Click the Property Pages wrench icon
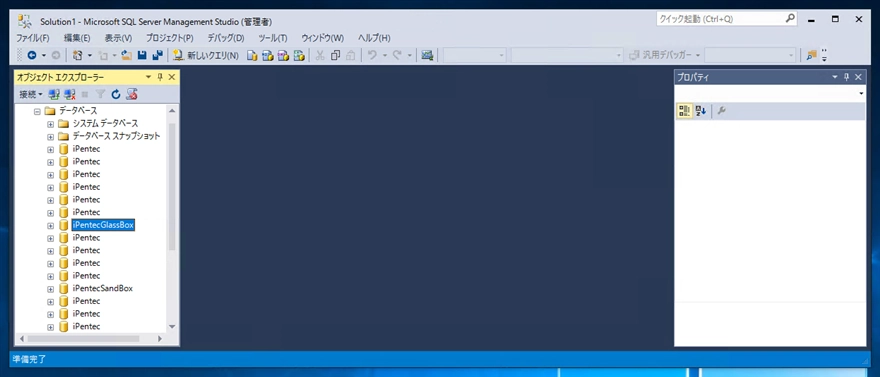 tap(722, 111)
